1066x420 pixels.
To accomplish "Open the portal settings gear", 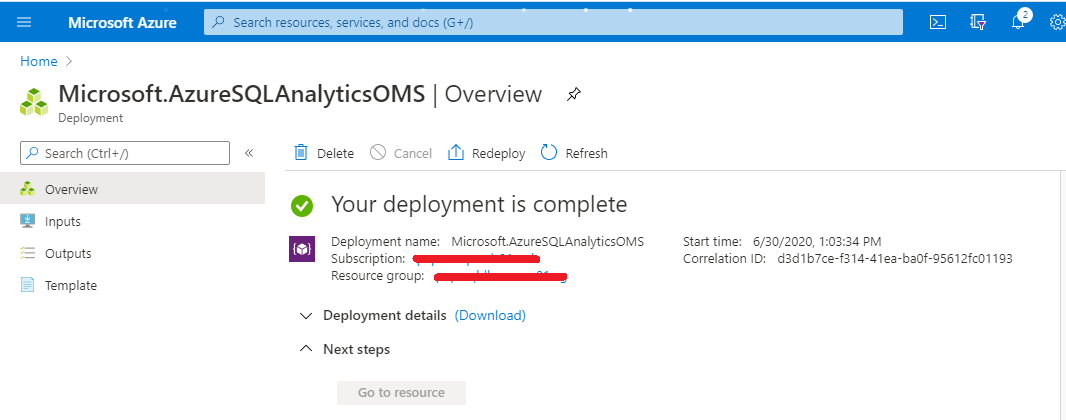I will point(1056,22).
